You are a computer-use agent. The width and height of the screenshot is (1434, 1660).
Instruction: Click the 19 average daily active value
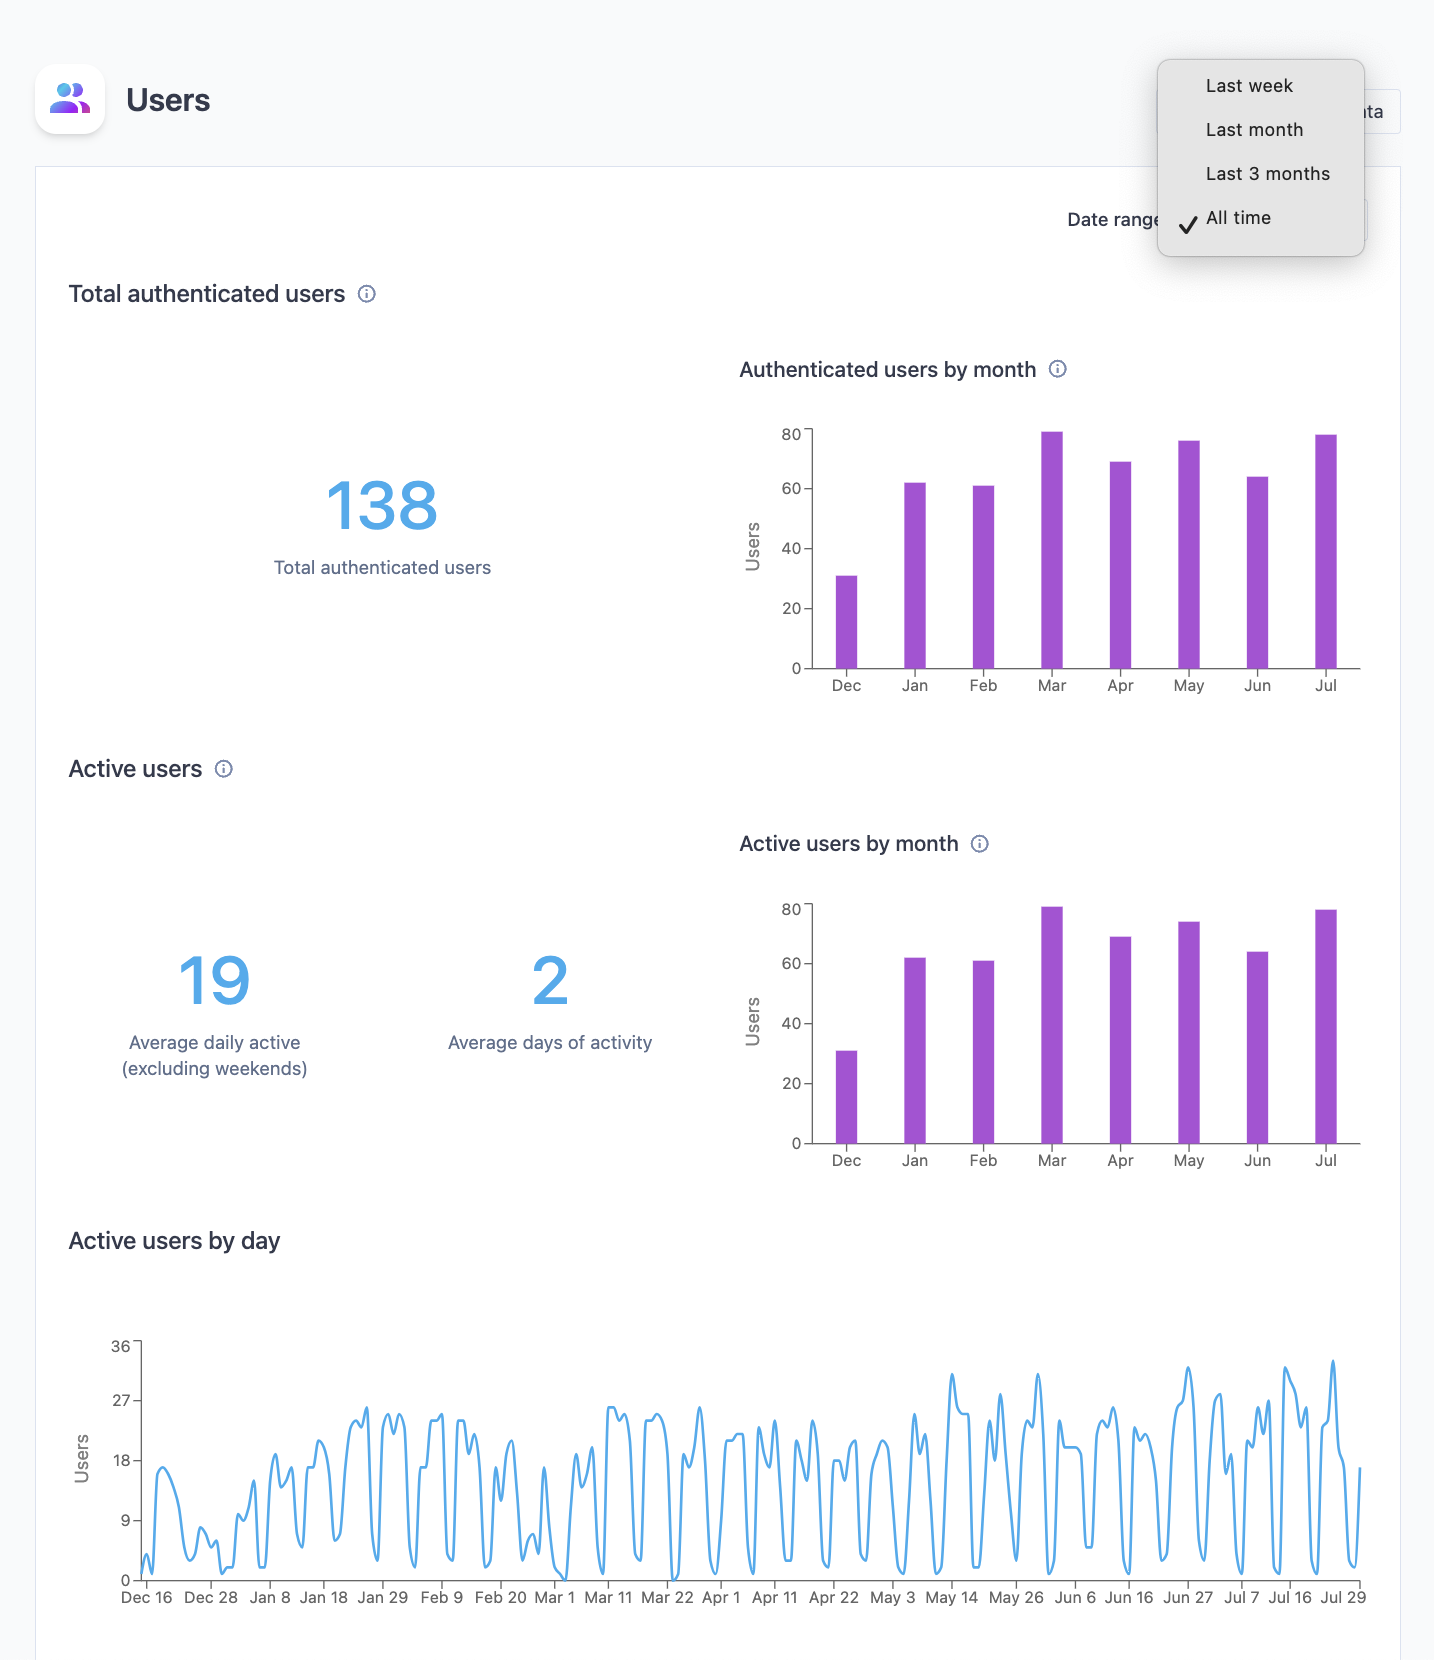click(214, 980)
